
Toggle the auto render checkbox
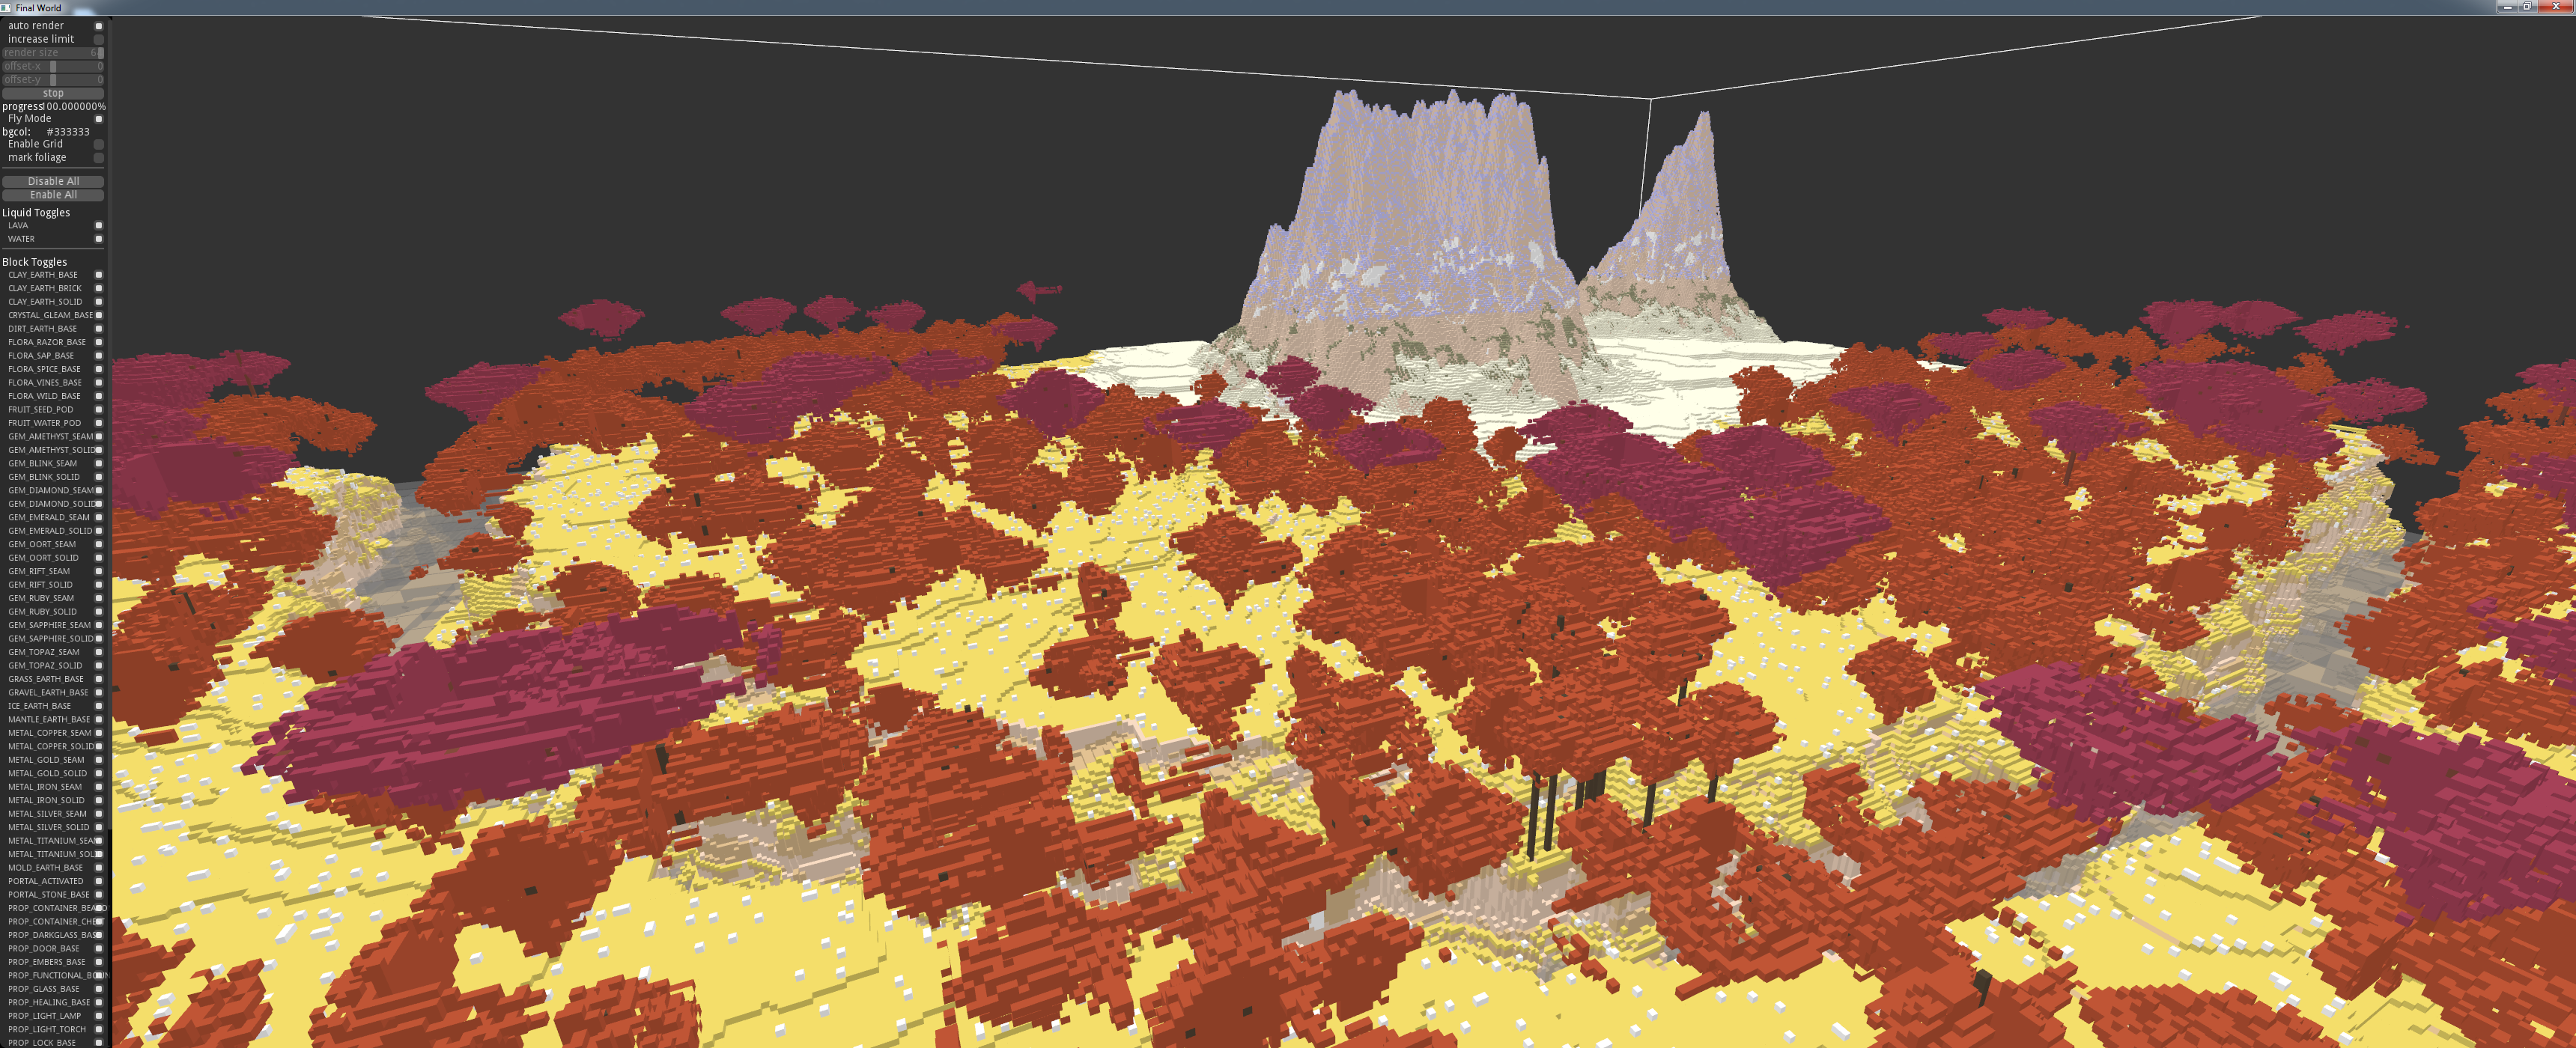(98, 26)
